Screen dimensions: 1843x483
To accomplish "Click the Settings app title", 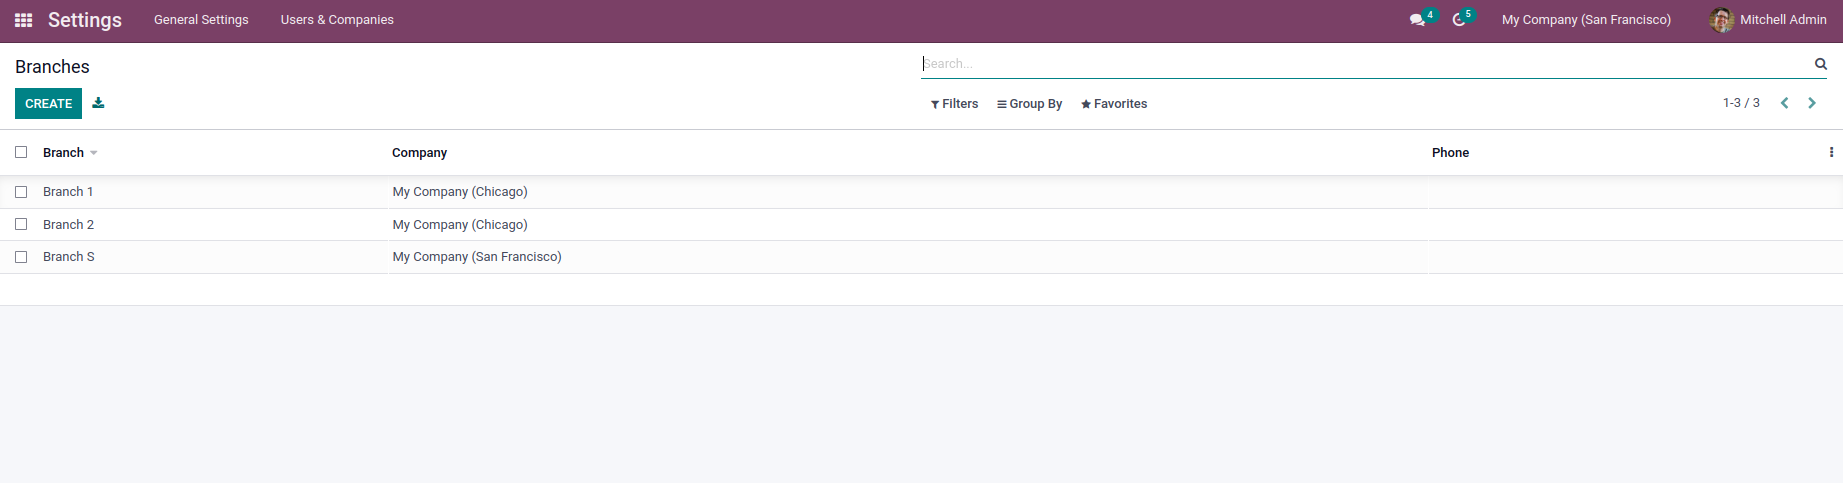I will 85,20.
